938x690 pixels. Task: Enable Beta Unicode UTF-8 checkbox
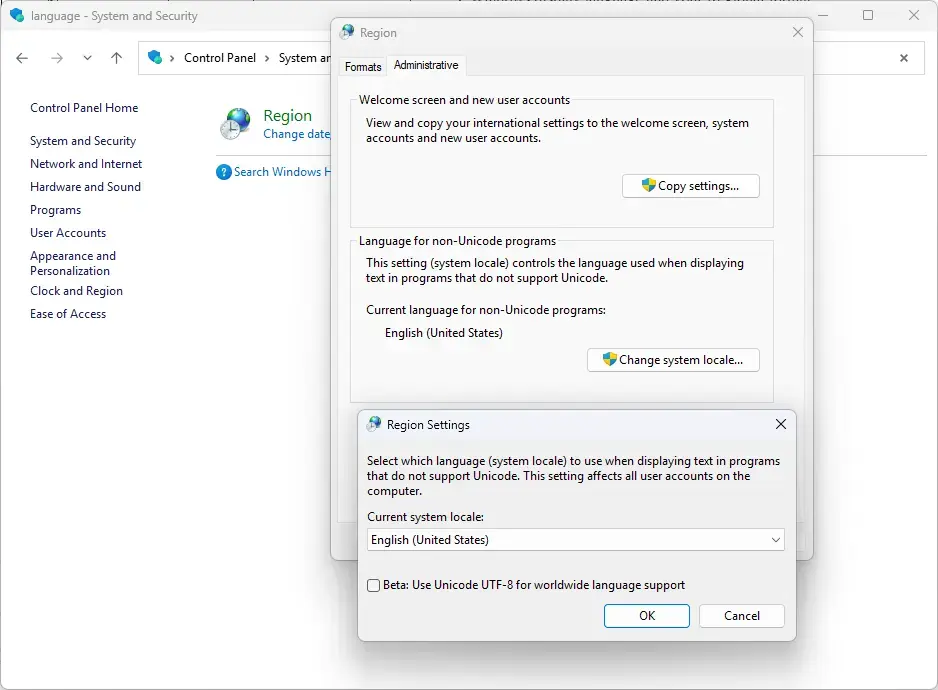[373, 585]
